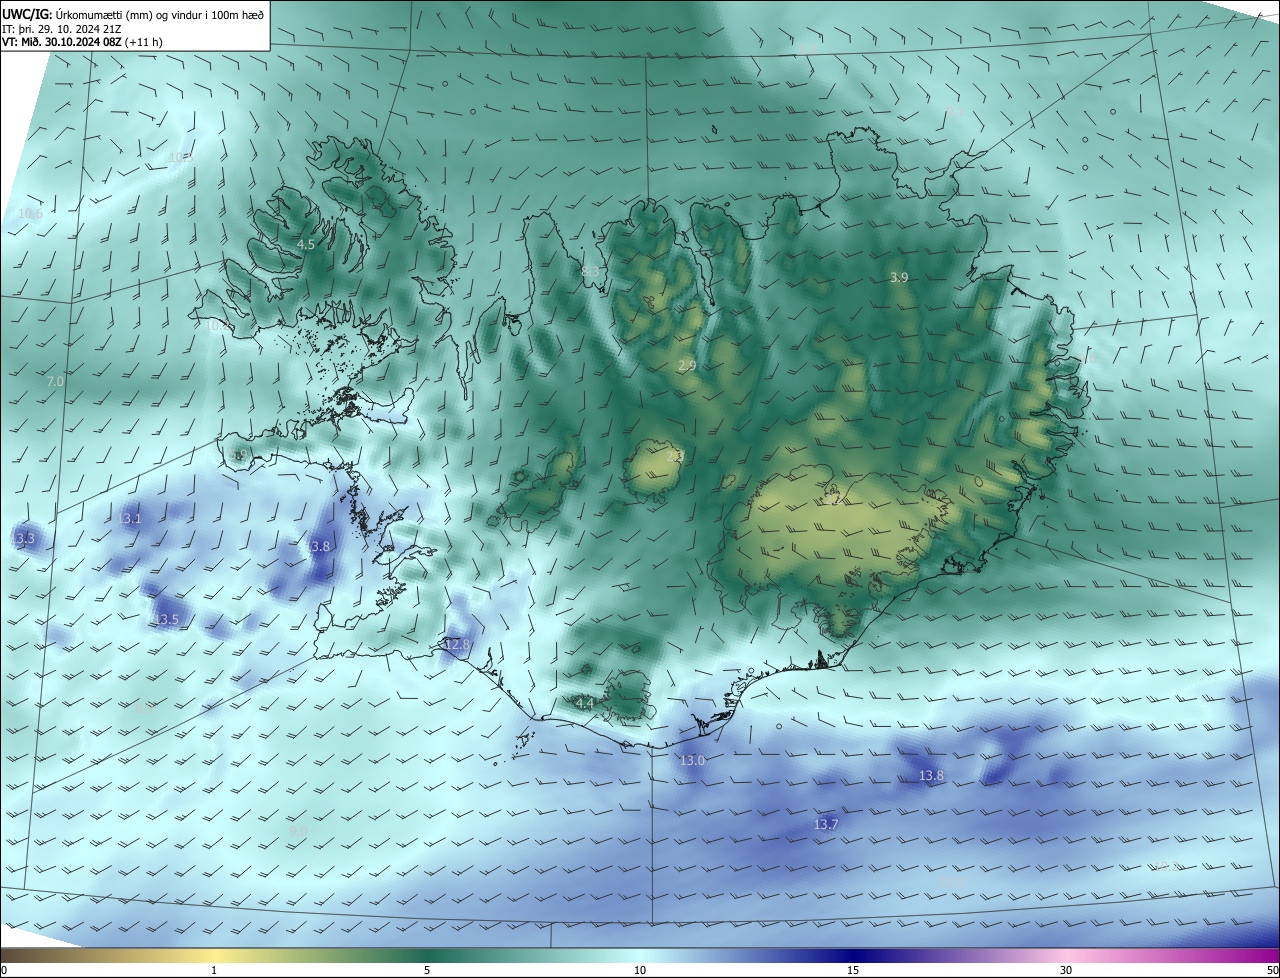The image size is (1280, 978).
Task: Click the 10.5 value on the map
Action: (x=180, y=157)
